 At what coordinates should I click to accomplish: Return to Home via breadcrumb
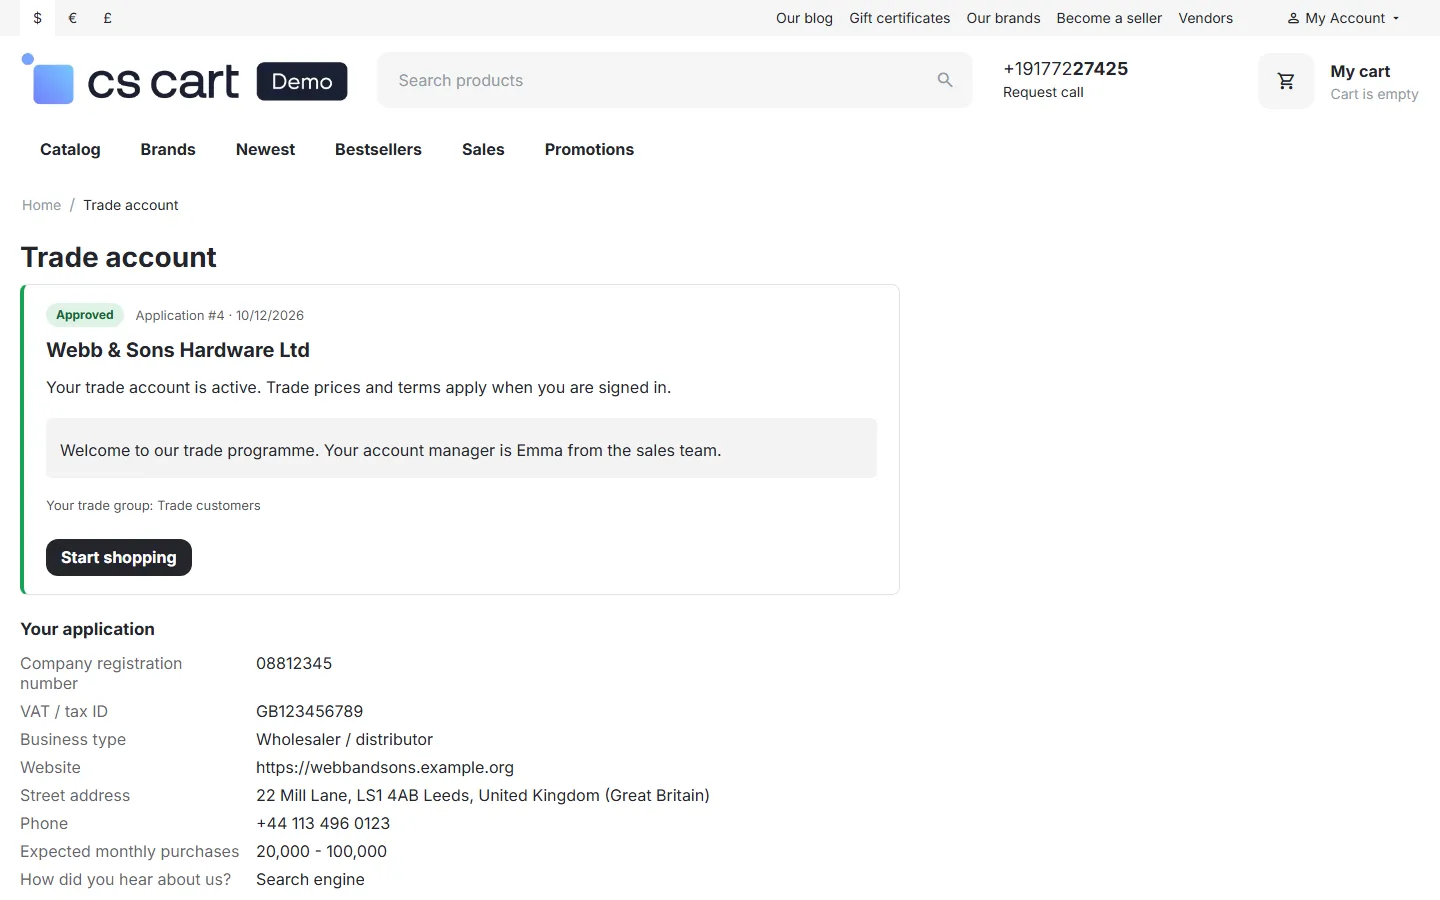click(41, 205)
